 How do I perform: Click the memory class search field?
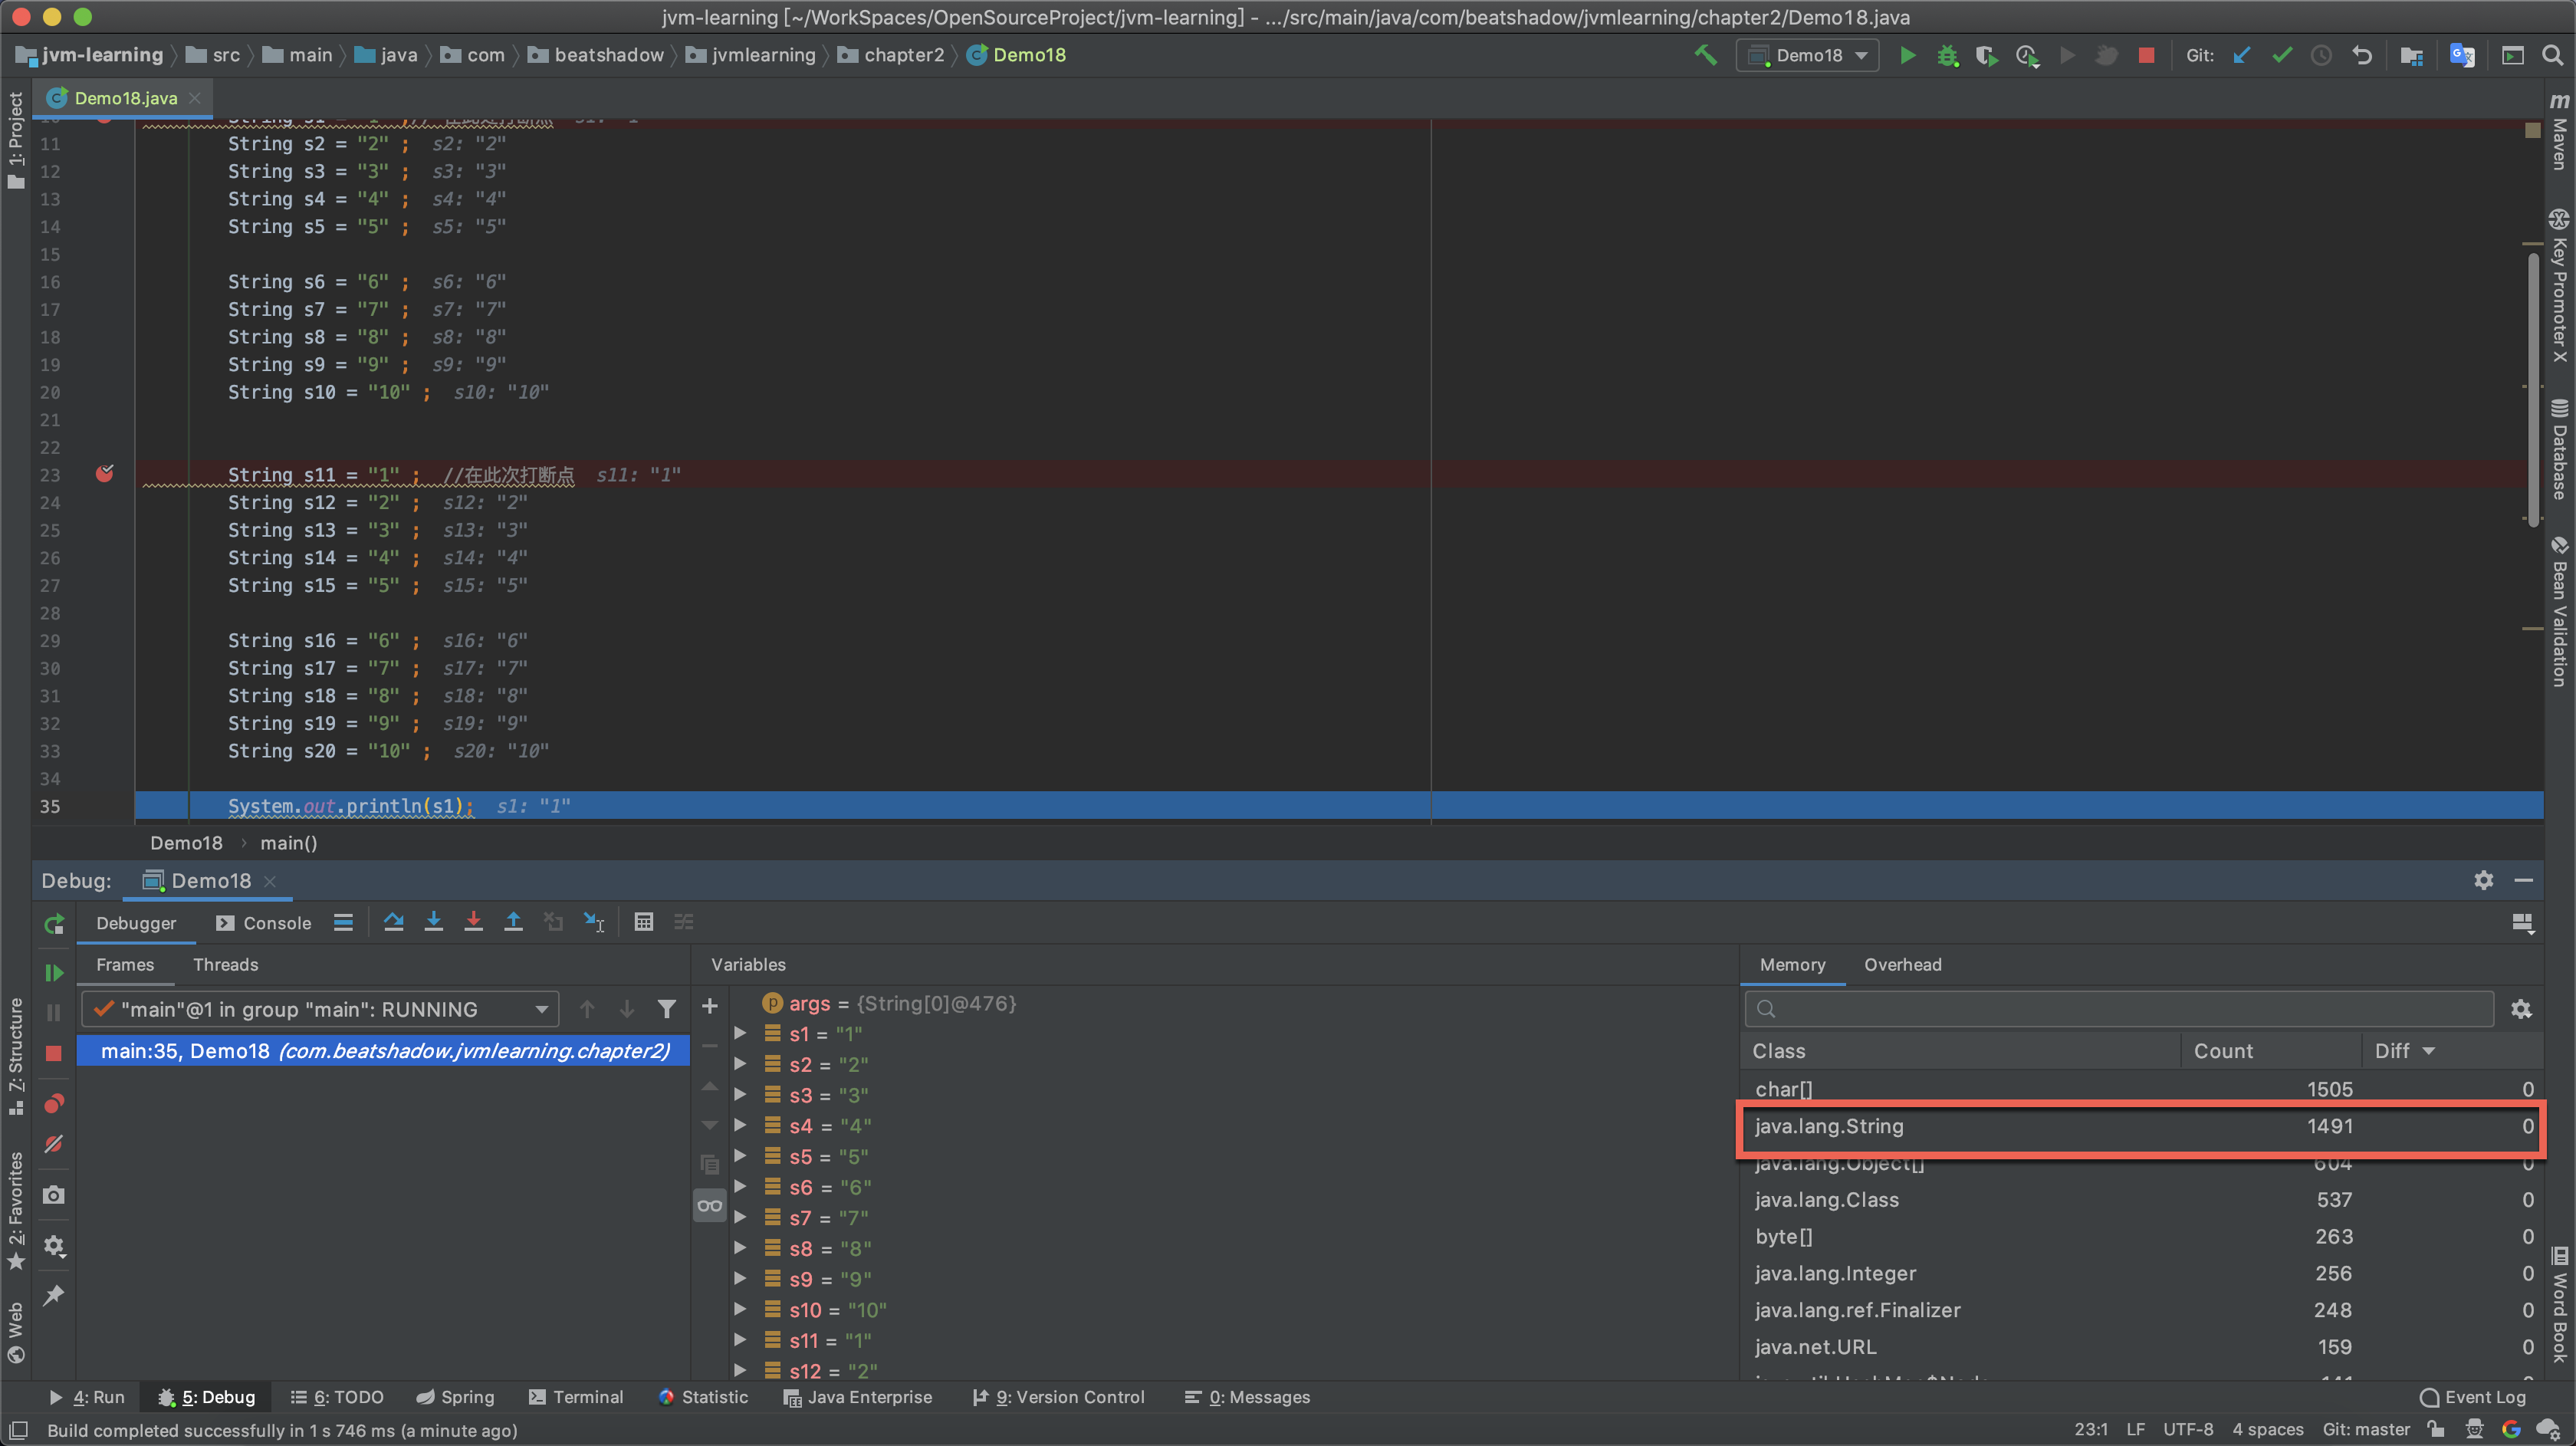[x=2118, y=1009]
